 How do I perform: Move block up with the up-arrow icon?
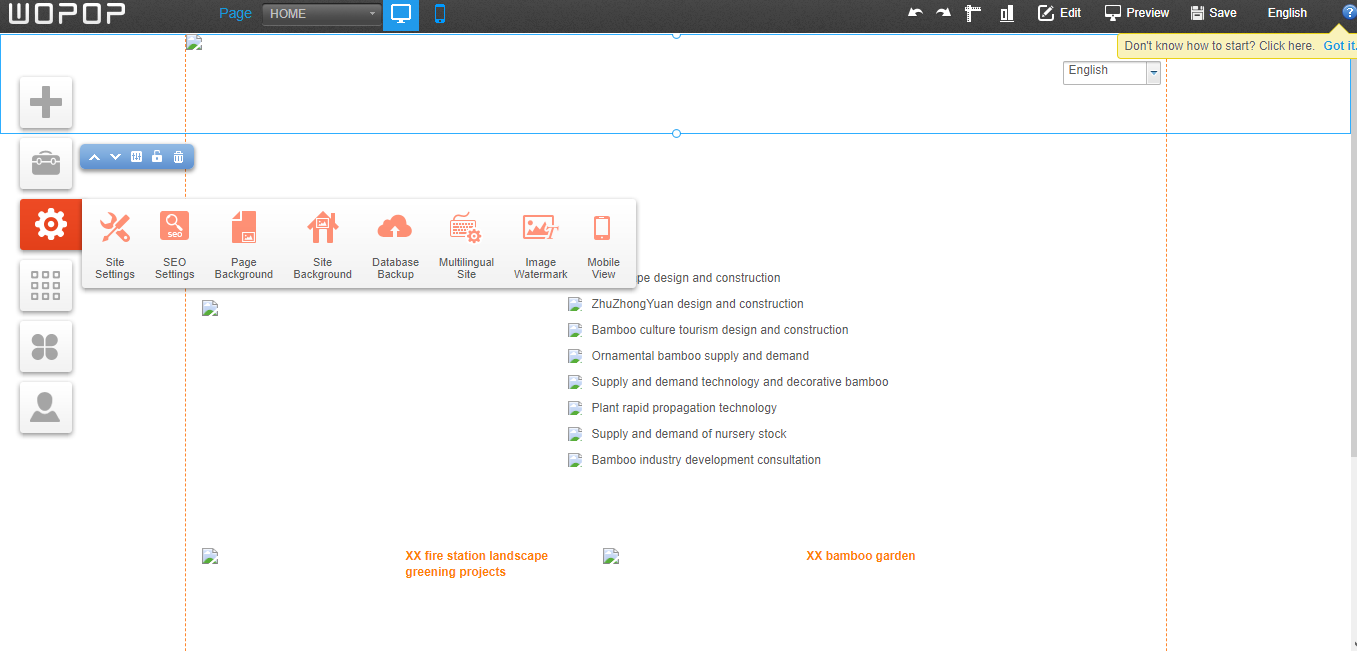click(94, 157)
